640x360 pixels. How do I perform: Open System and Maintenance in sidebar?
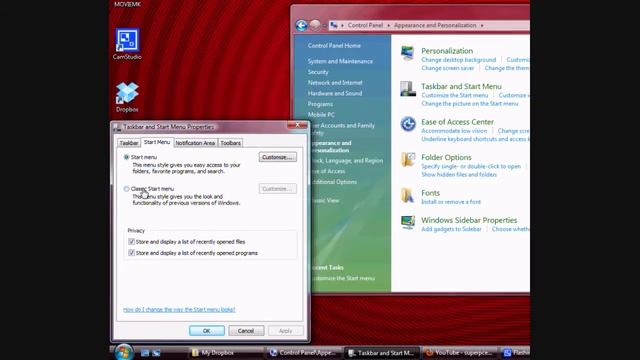340,61
